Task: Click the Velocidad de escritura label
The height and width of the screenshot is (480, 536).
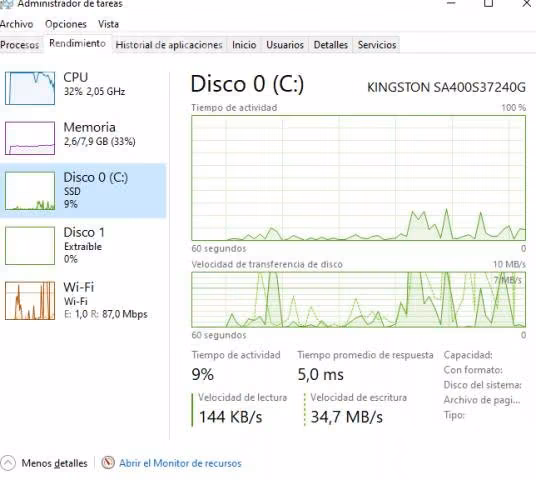Action: (359, 397)
